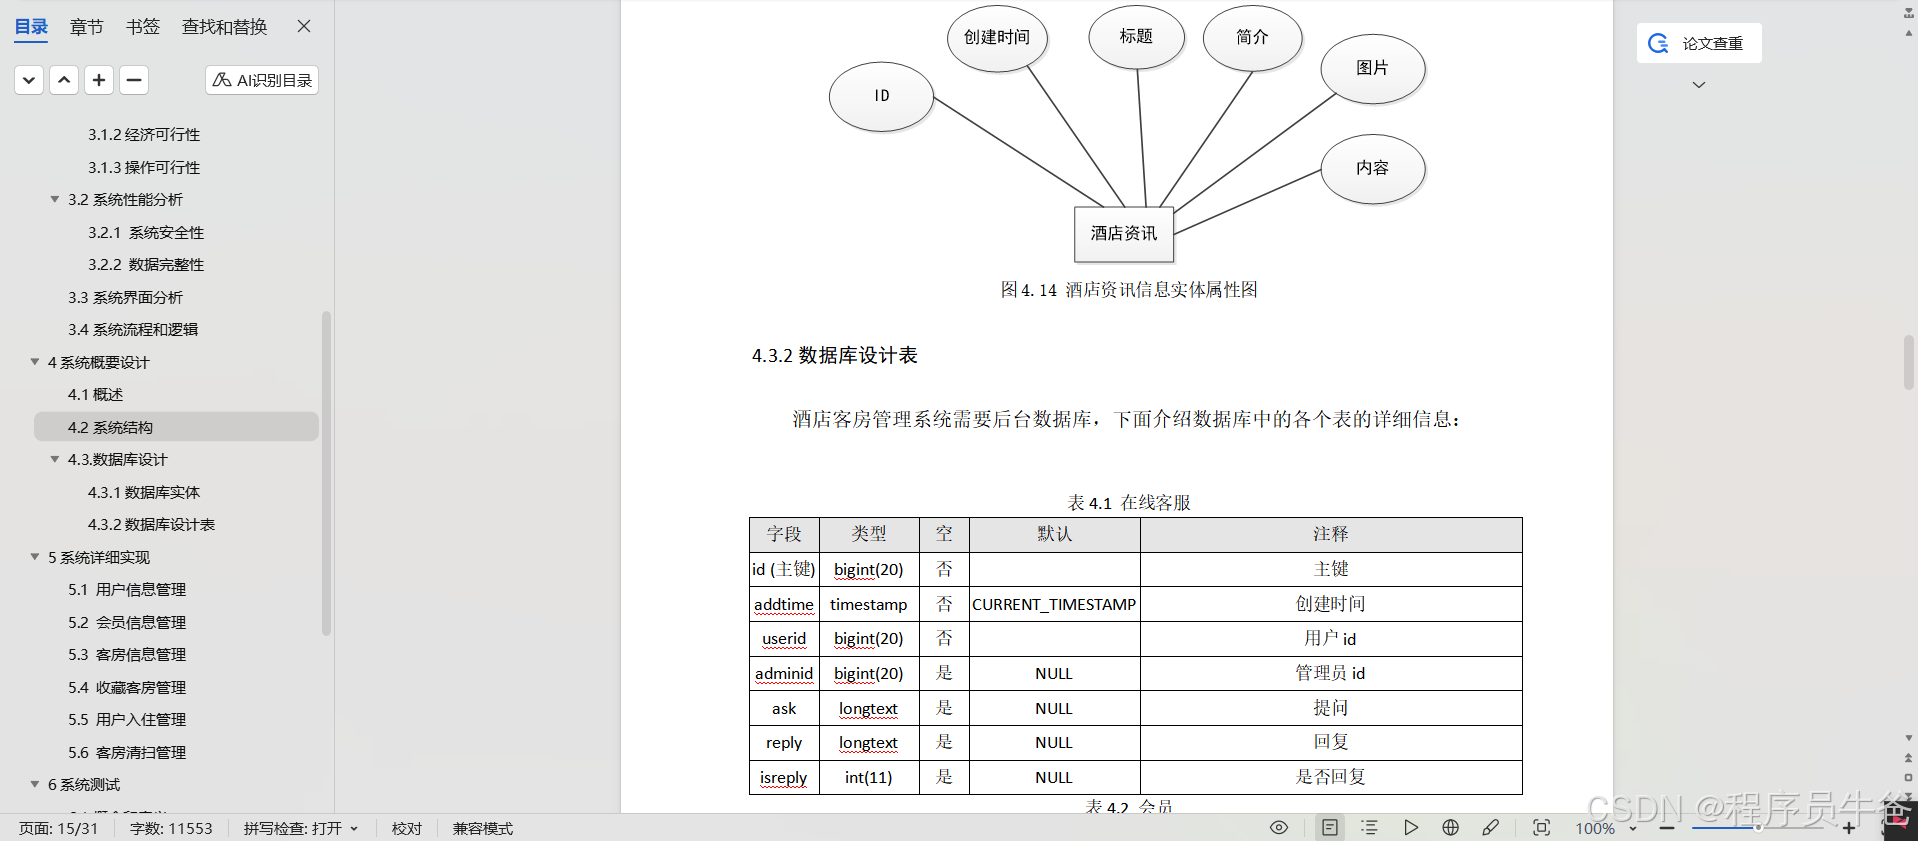Open 5.3 客房信息管理
This screenshot has height=841, width=1918.
[127, 654]
